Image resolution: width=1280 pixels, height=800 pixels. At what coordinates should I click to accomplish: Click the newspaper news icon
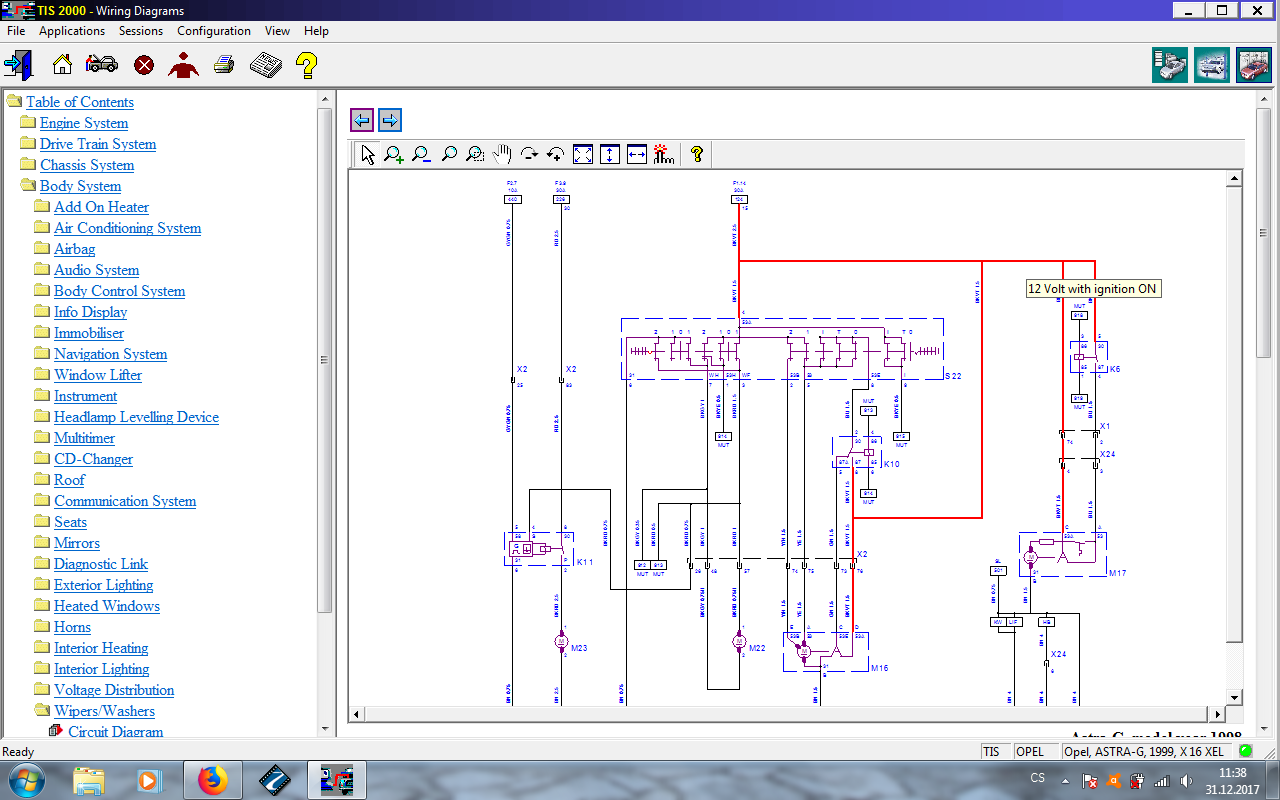[x=265, y=65]
